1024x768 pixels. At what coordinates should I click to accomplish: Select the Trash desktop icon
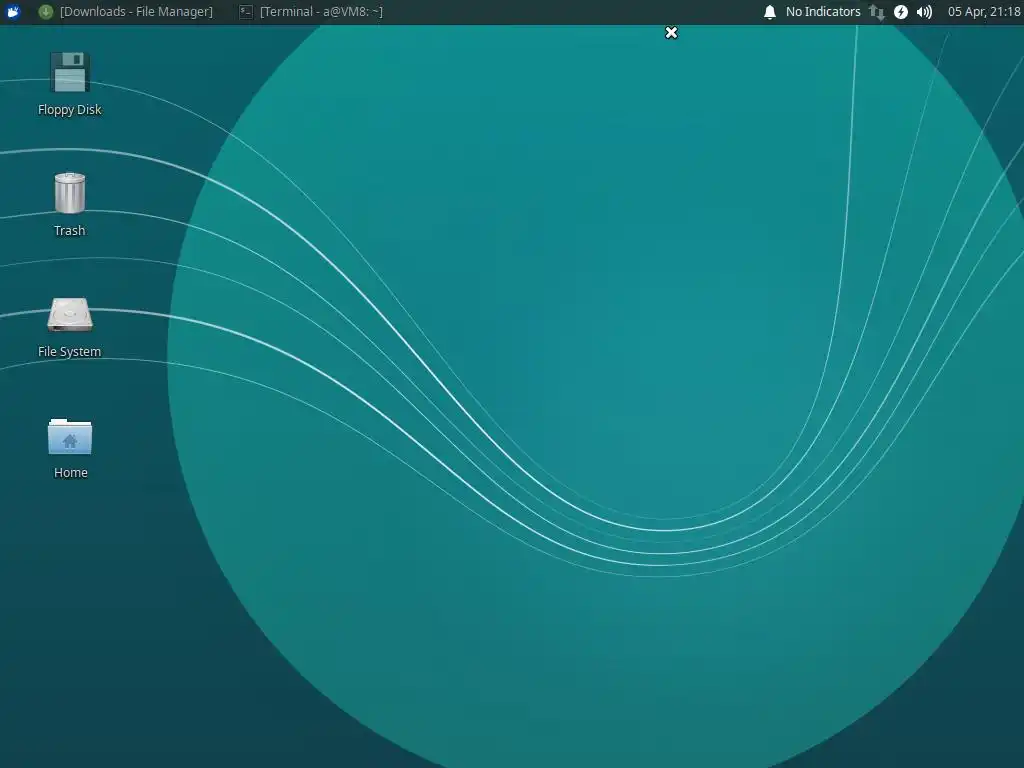tap(69, 193)
